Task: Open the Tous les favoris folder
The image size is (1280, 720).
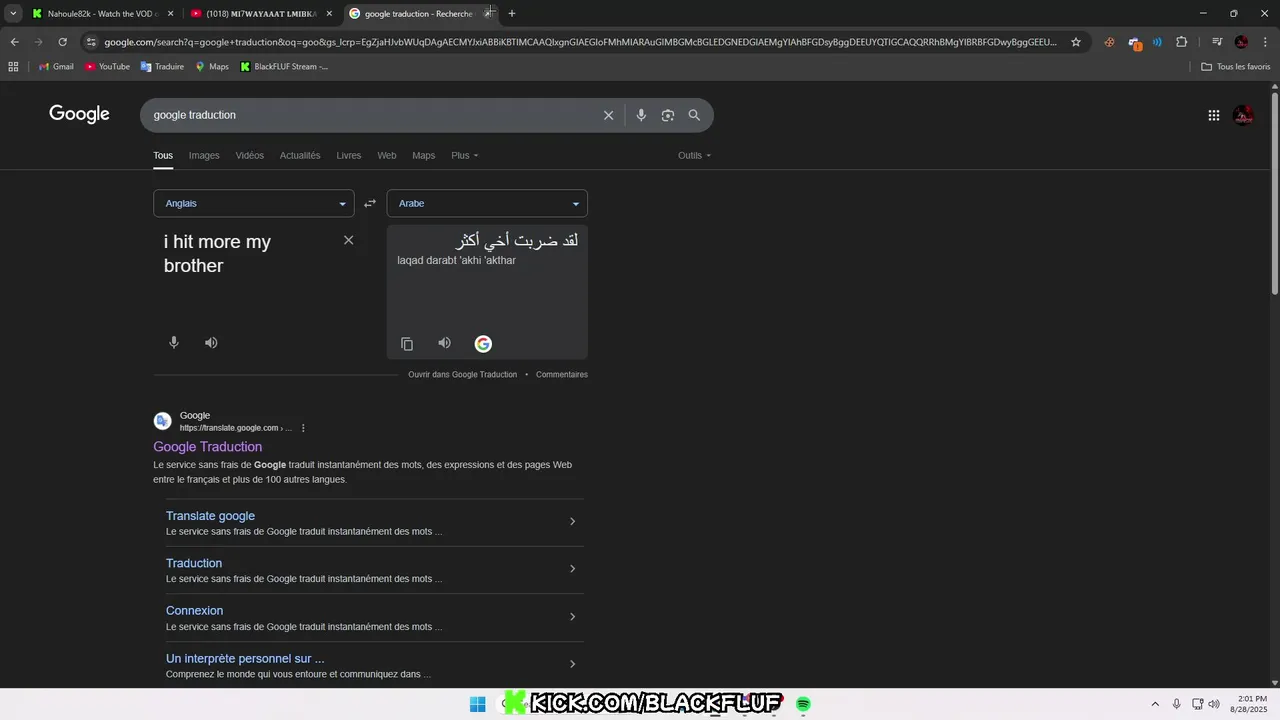Action: [1236, 66]
